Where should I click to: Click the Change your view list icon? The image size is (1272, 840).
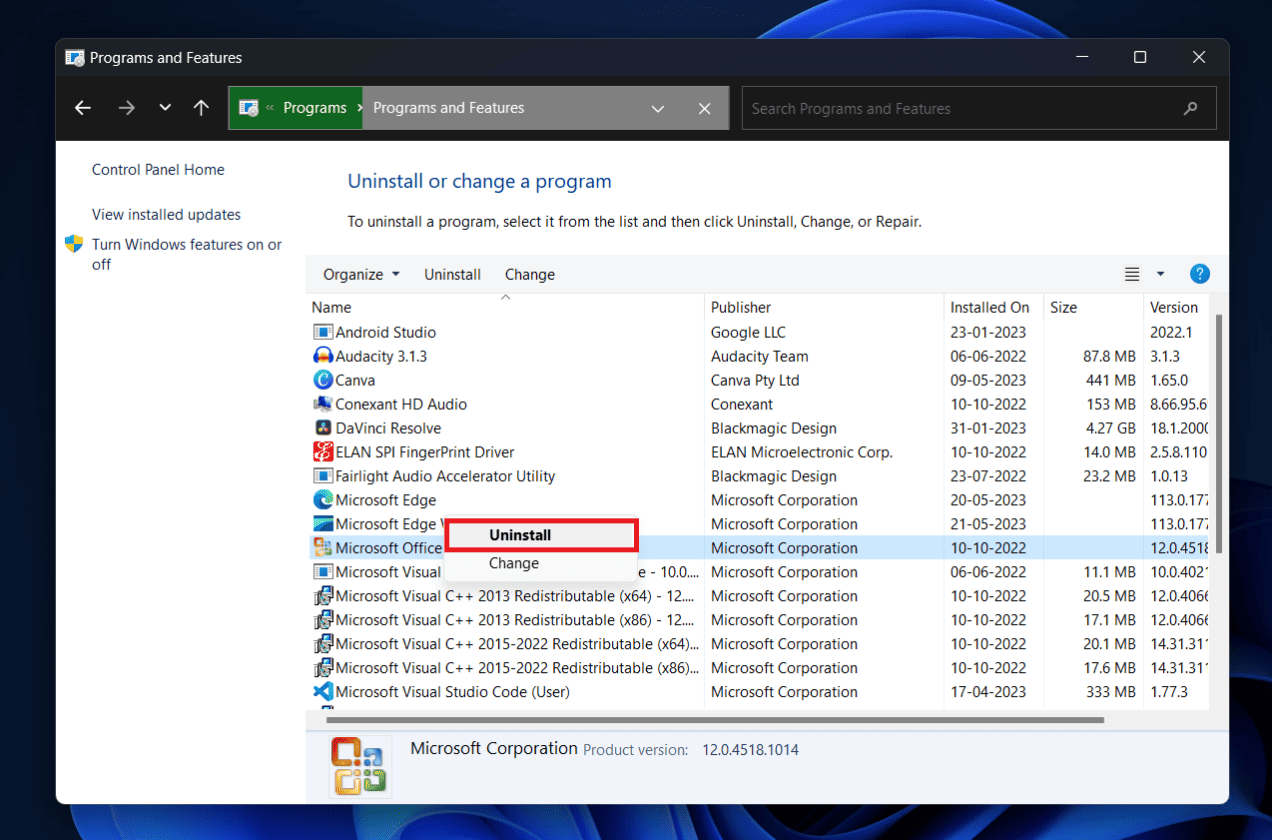pos(1131,273)
